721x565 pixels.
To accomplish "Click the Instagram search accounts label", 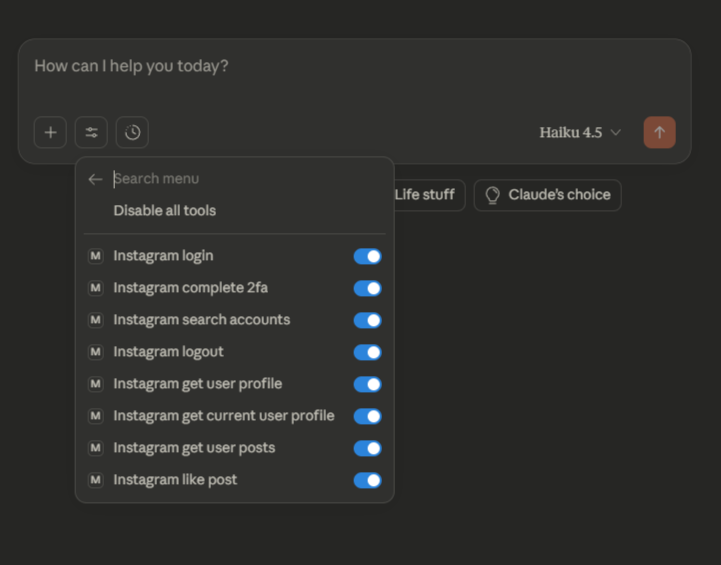I will tap(202, 320).
